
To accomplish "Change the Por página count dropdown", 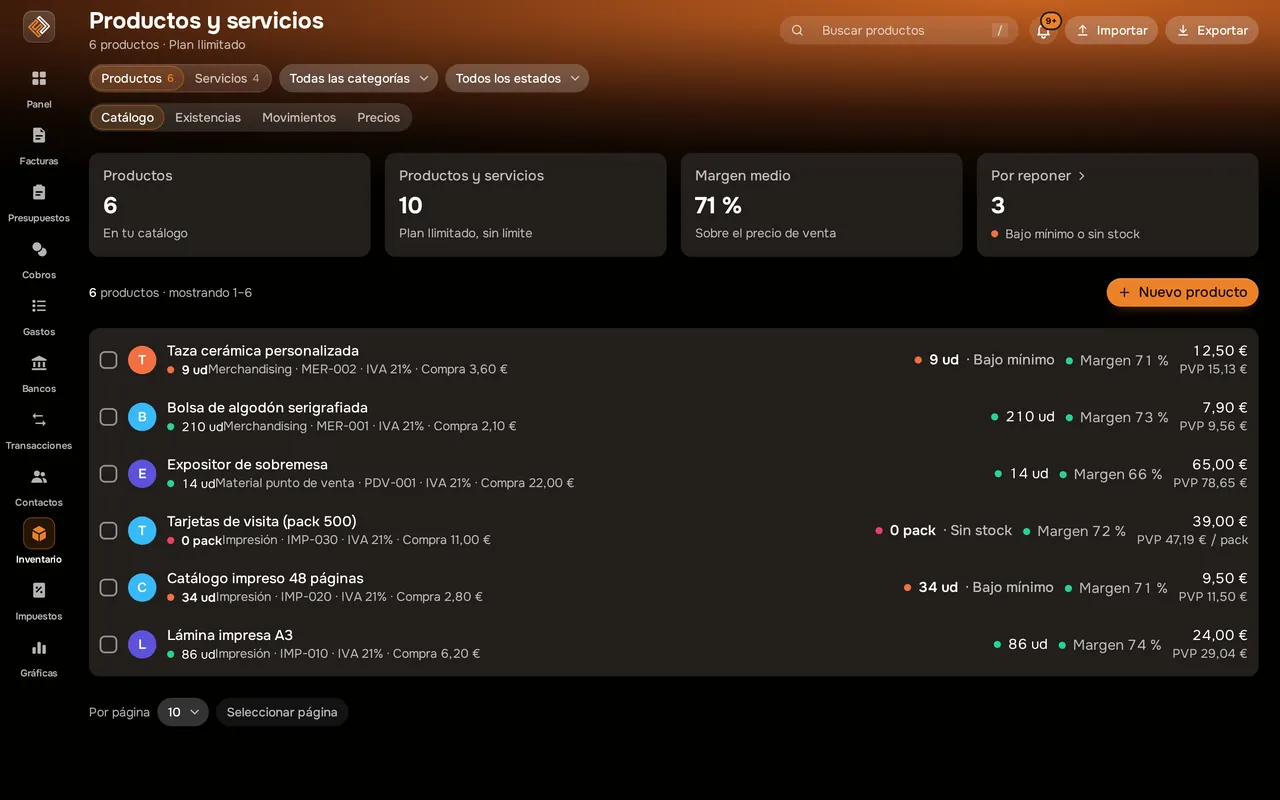I will 183,712.
